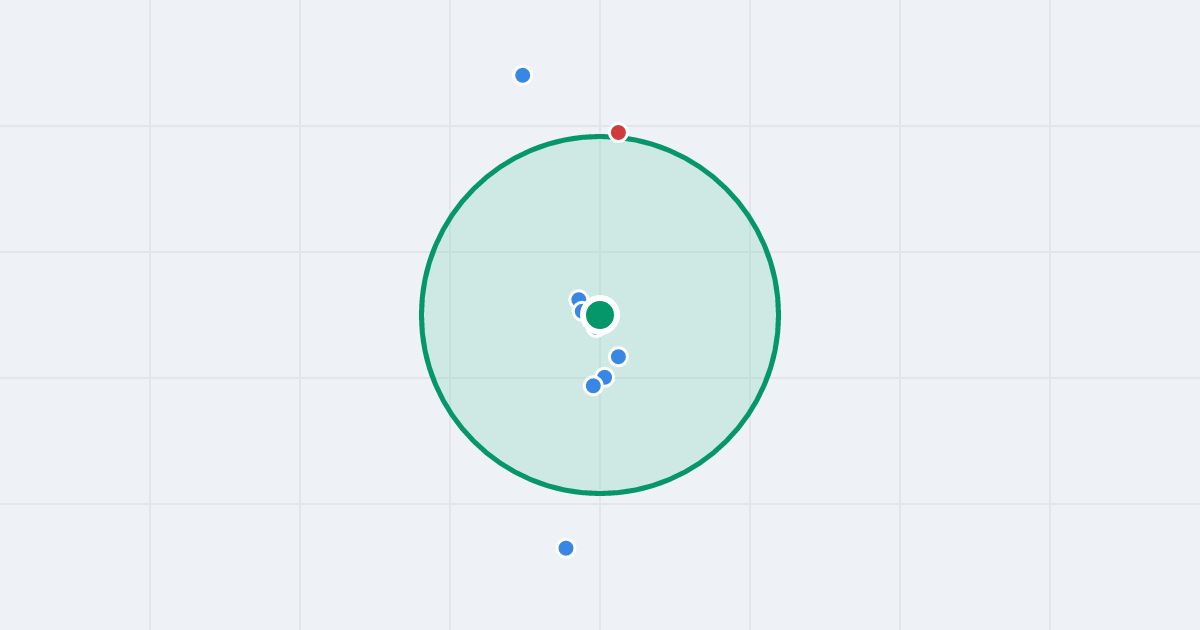Select the large green center marker

pyautogui.click(x=600, y=315)
